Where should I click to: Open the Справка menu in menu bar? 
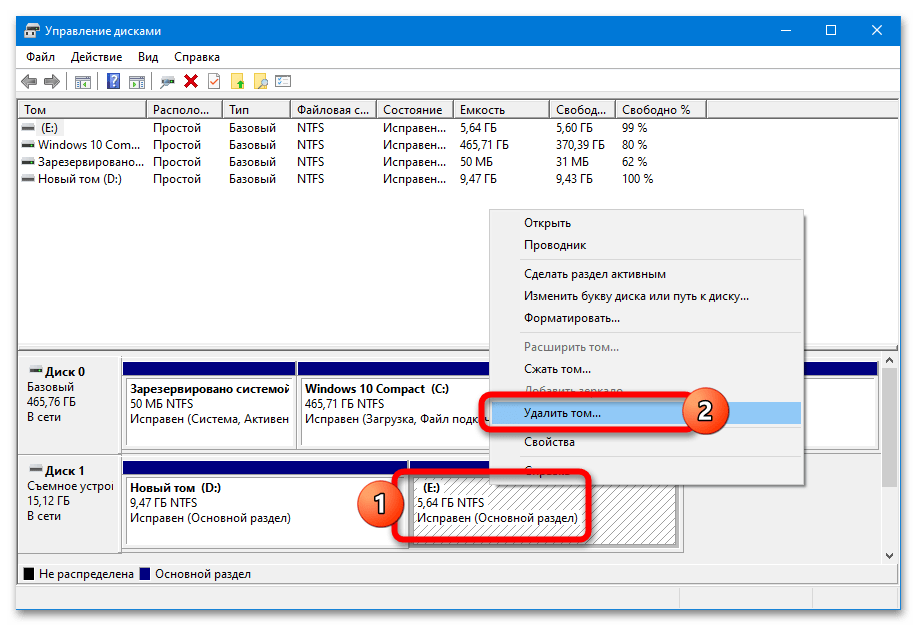click(x=196, y=57)
